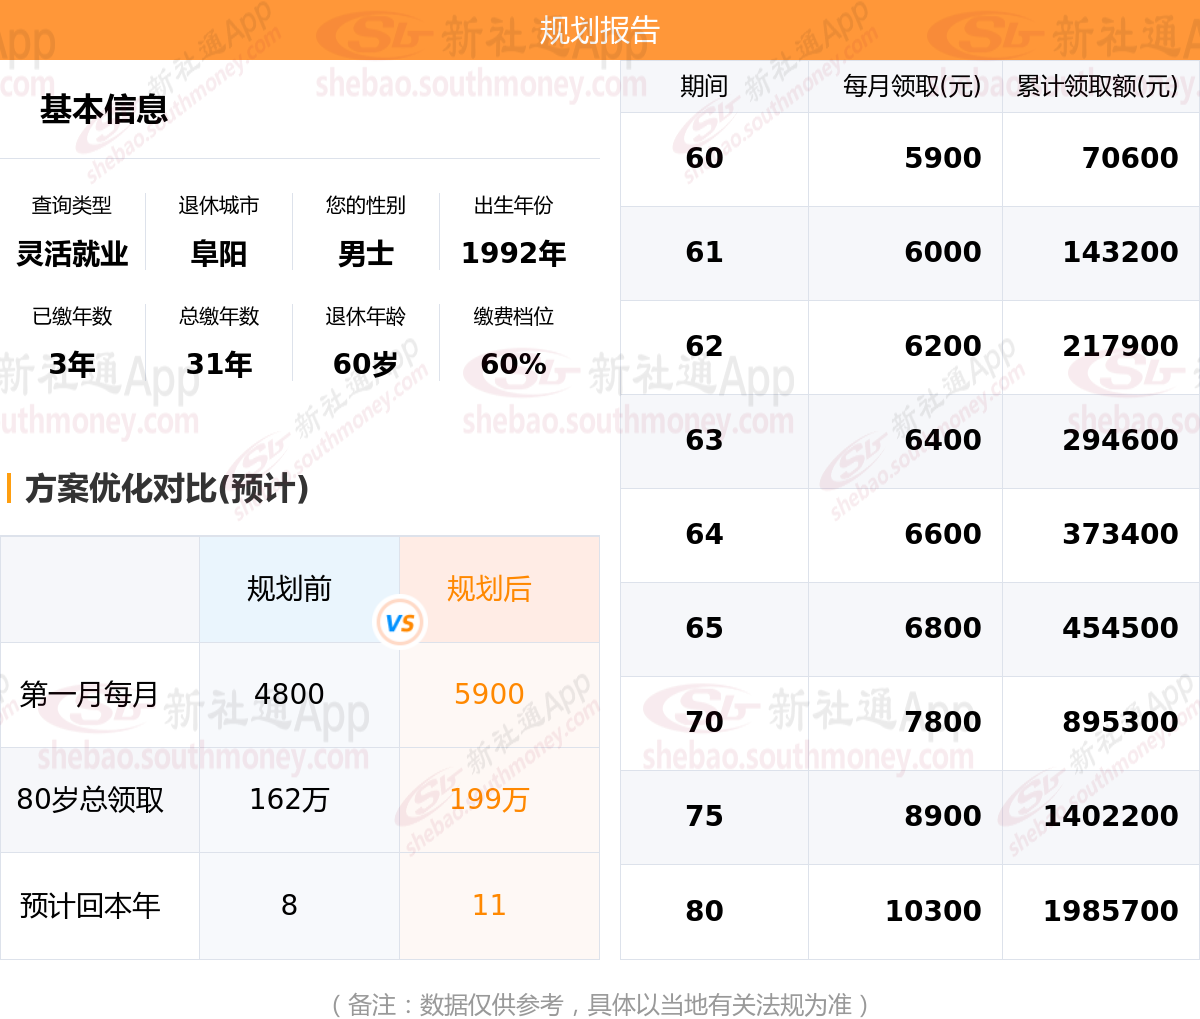Select the 备注 disclaimer text at bottom

tap(600, 1004)
